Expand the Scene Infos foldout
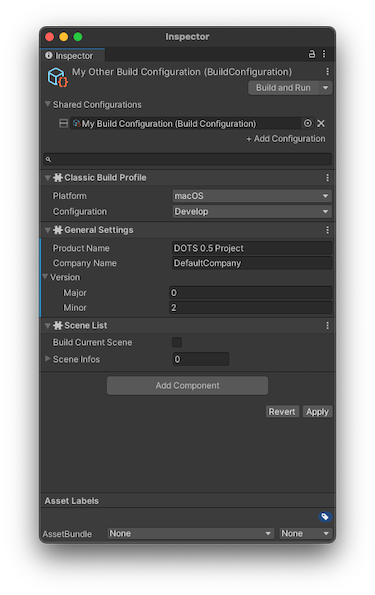 [47, 359]
